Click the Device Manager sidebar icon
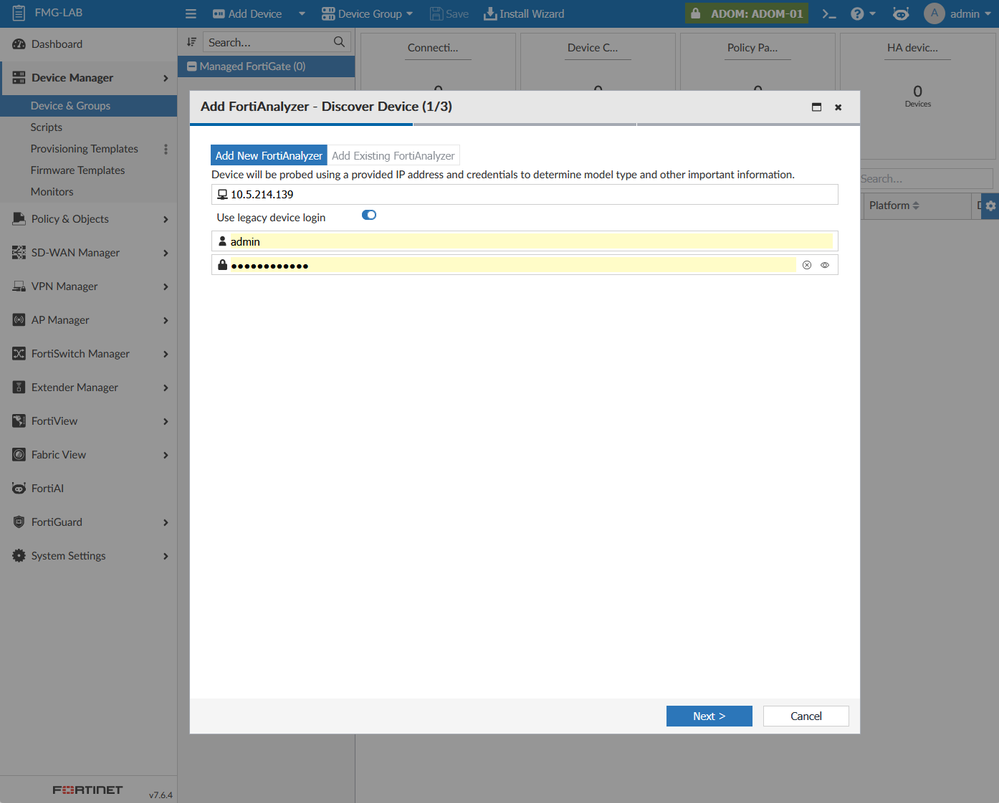The height and width of the screenshot is (803, 999). pyautogui.click(x=19, y=78)
